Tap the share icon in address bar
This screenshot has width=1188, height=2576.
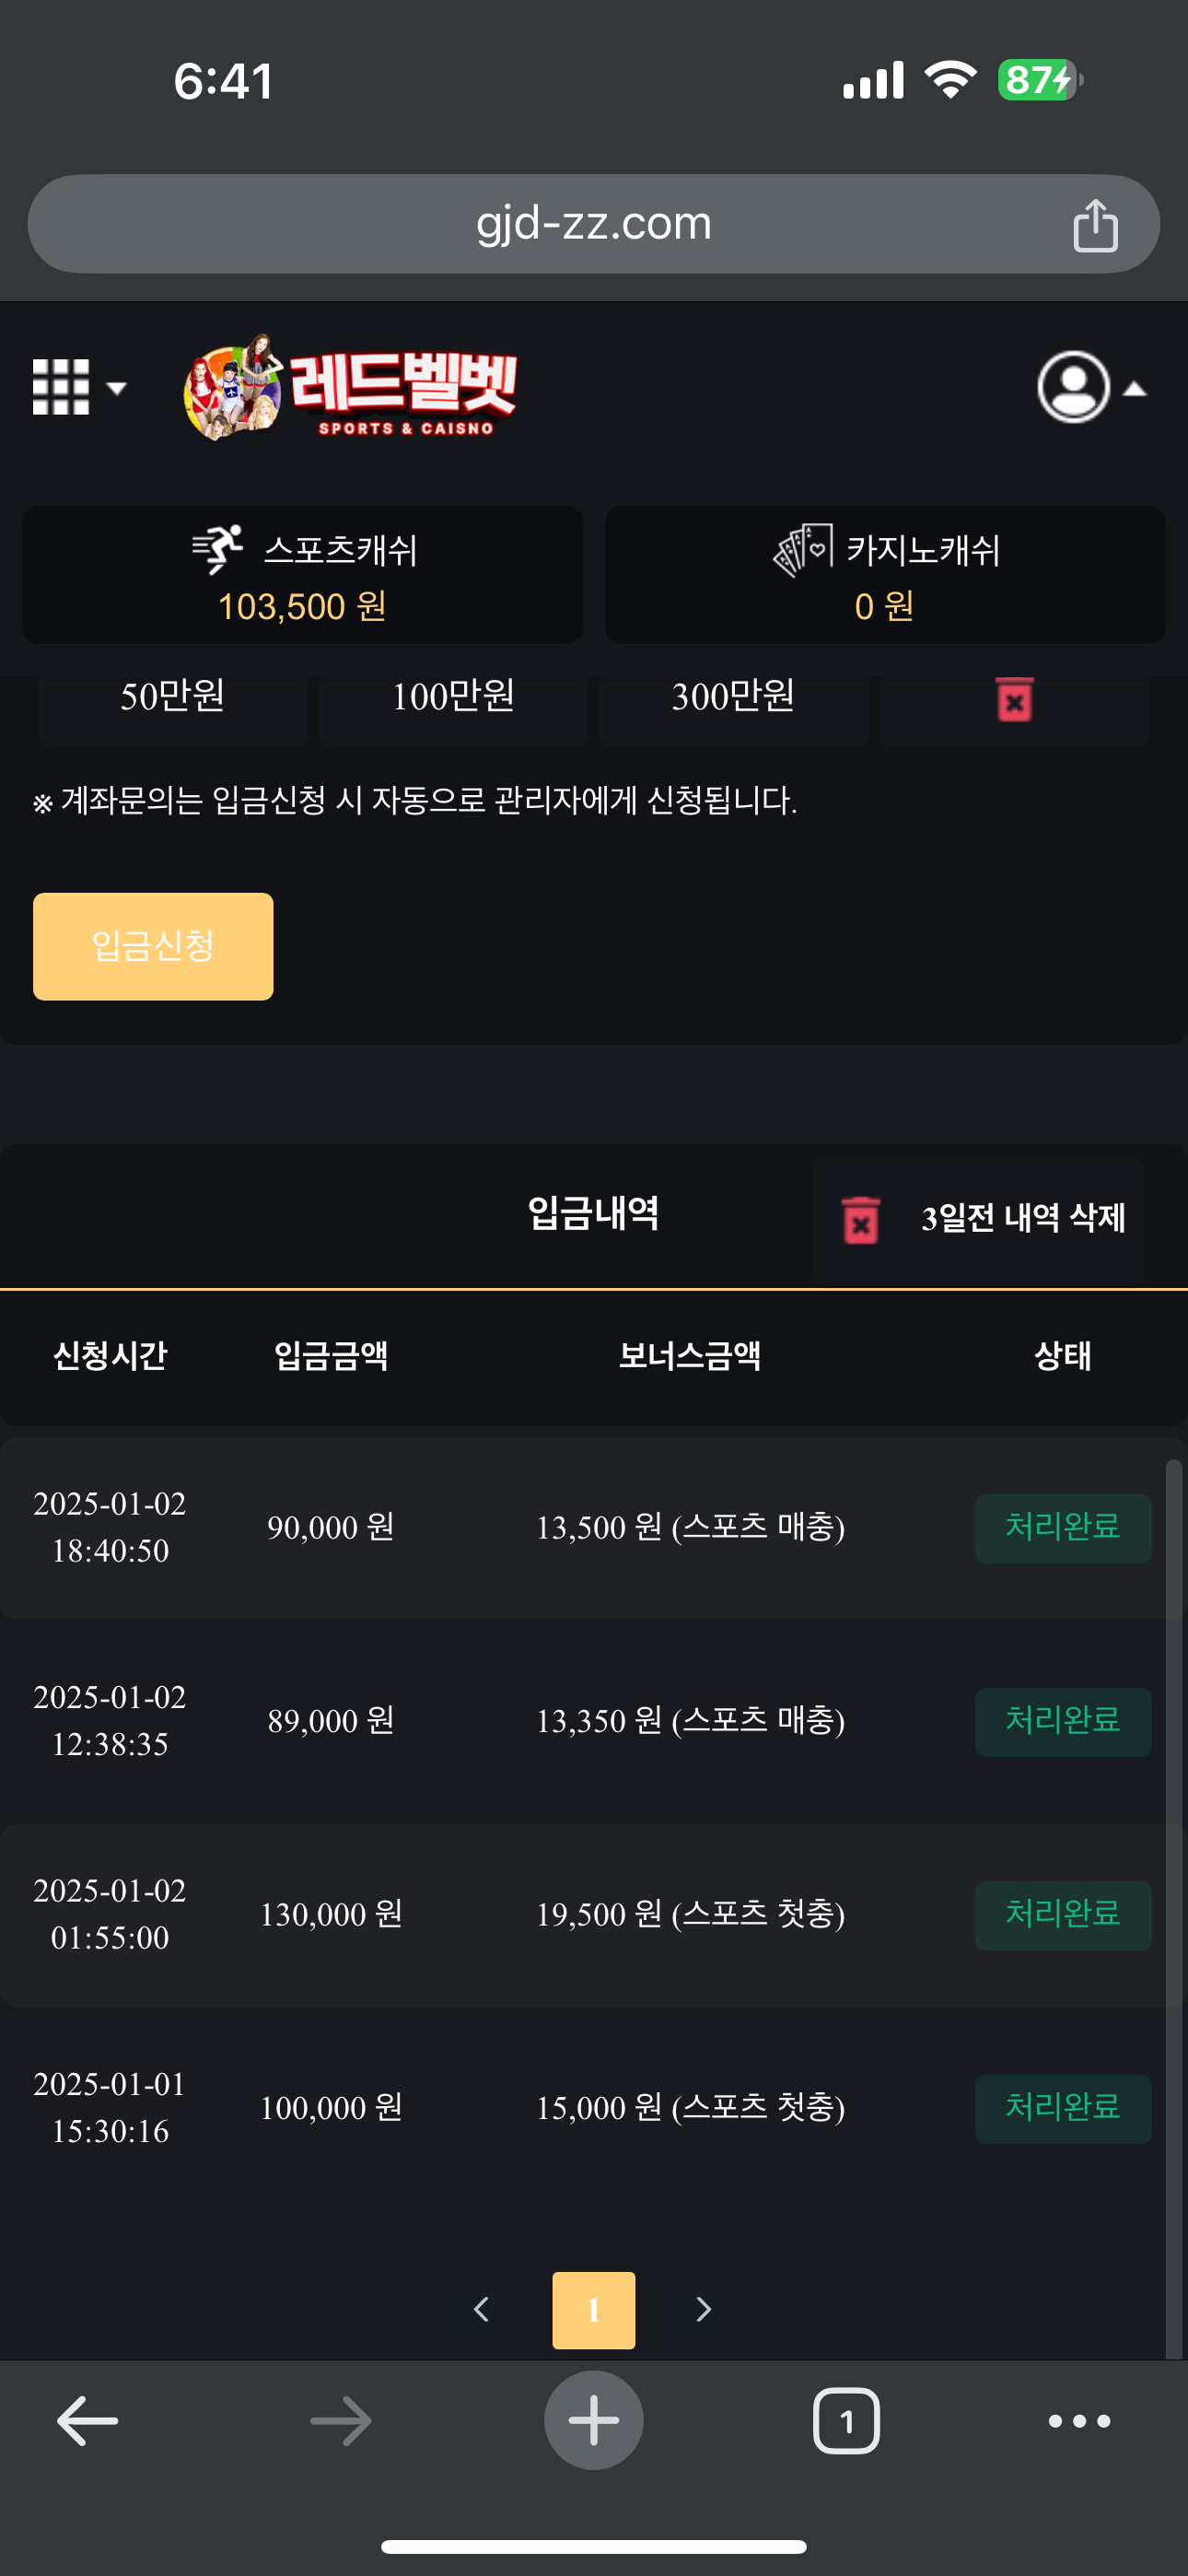1095,225
